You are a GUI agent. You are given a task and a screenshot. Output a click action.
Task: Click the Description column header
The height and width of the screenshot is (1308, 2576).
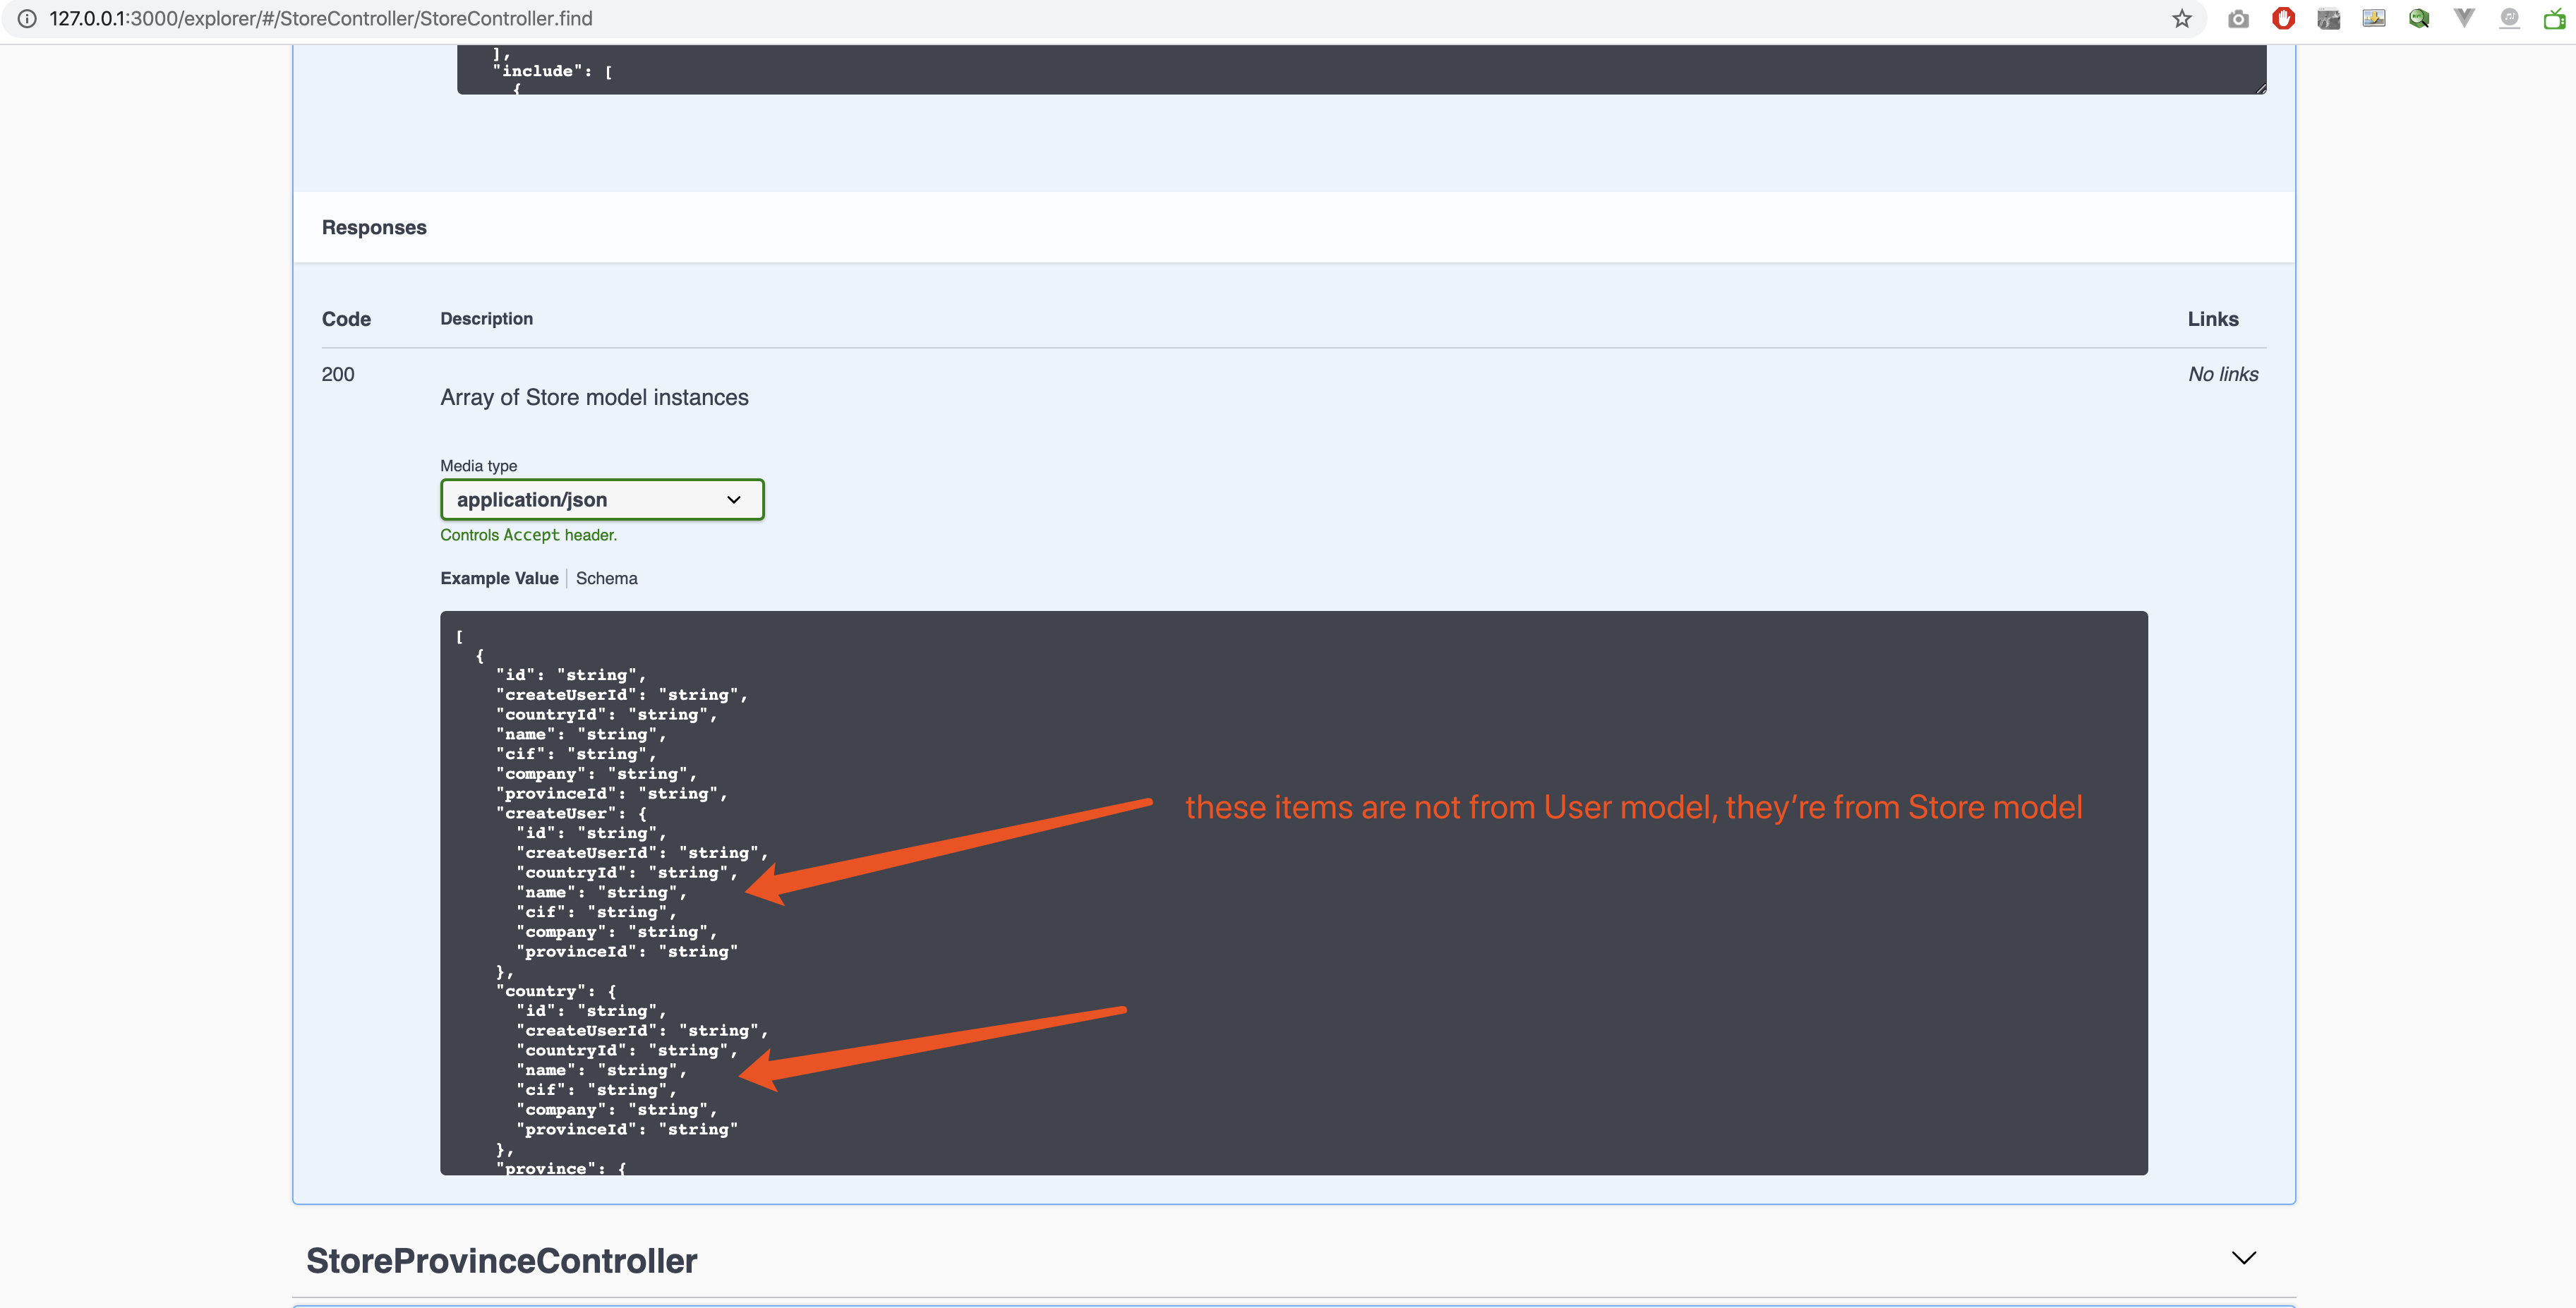[486, 318]
